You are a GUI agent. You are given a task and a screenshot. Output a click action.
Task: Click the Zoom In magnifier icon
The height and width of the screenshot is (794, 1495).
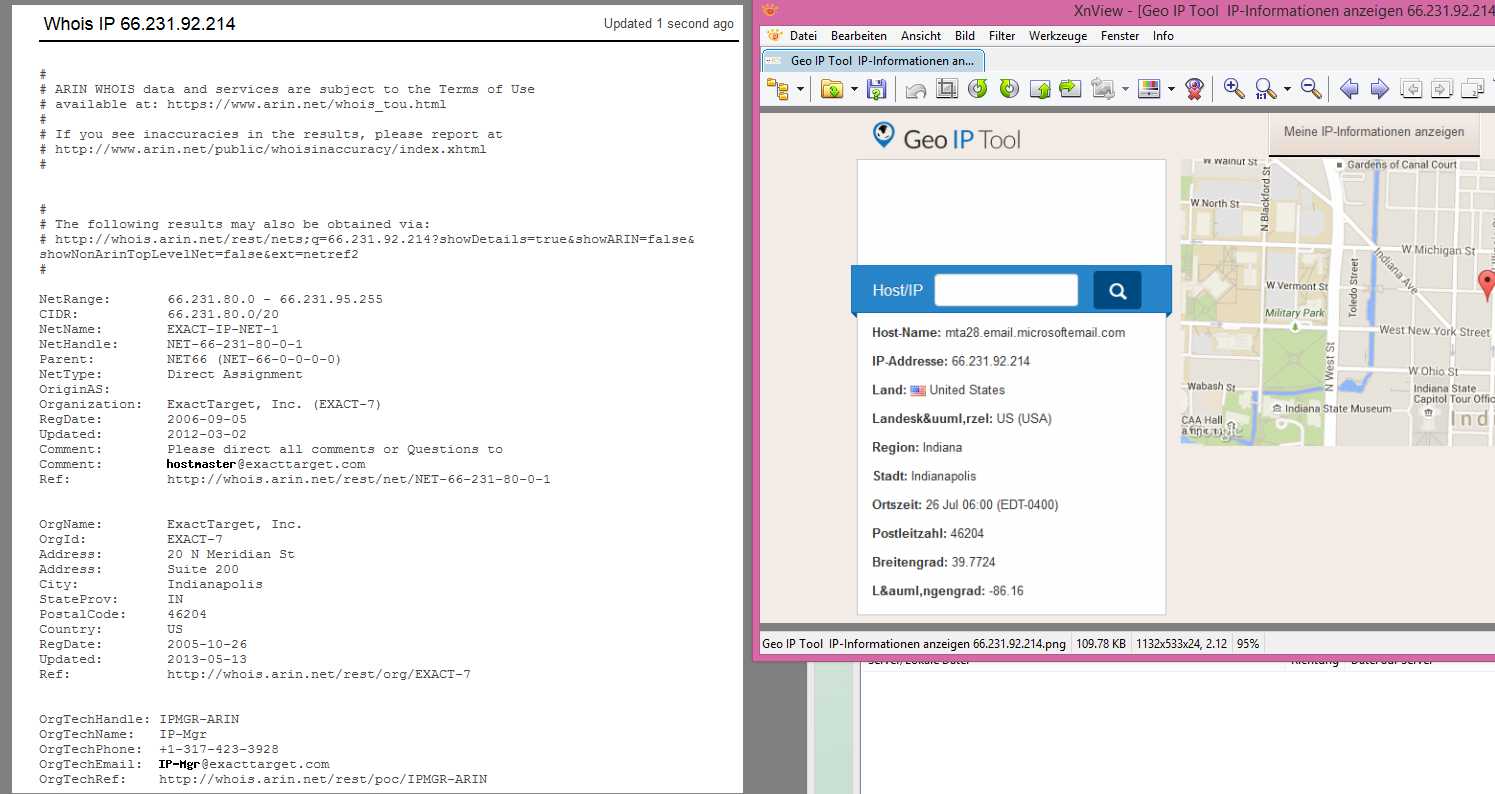click(1234, 89)
